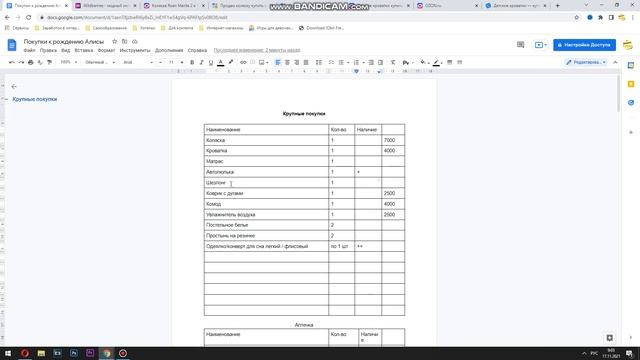Click the Explore button at the bottom right

tap(609, 338)
